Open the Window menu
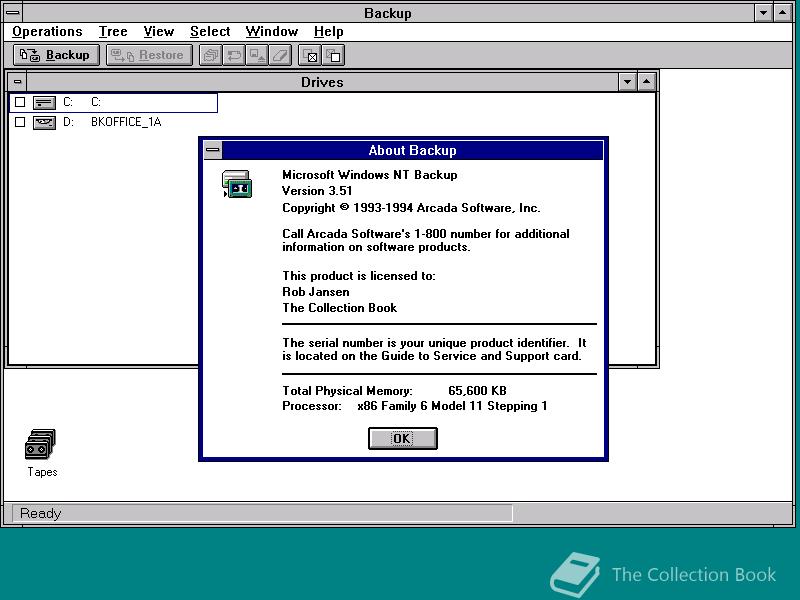 pyautogui.click(x=271, y=32)
